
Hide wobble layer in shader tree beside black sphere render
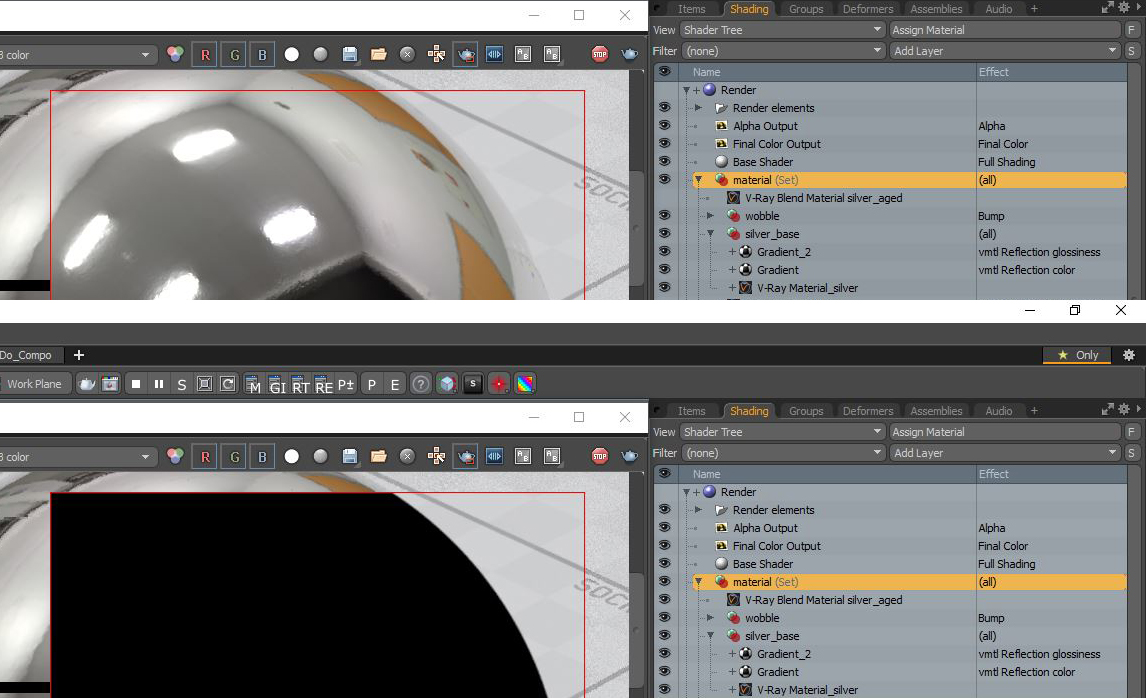[664, 617]
